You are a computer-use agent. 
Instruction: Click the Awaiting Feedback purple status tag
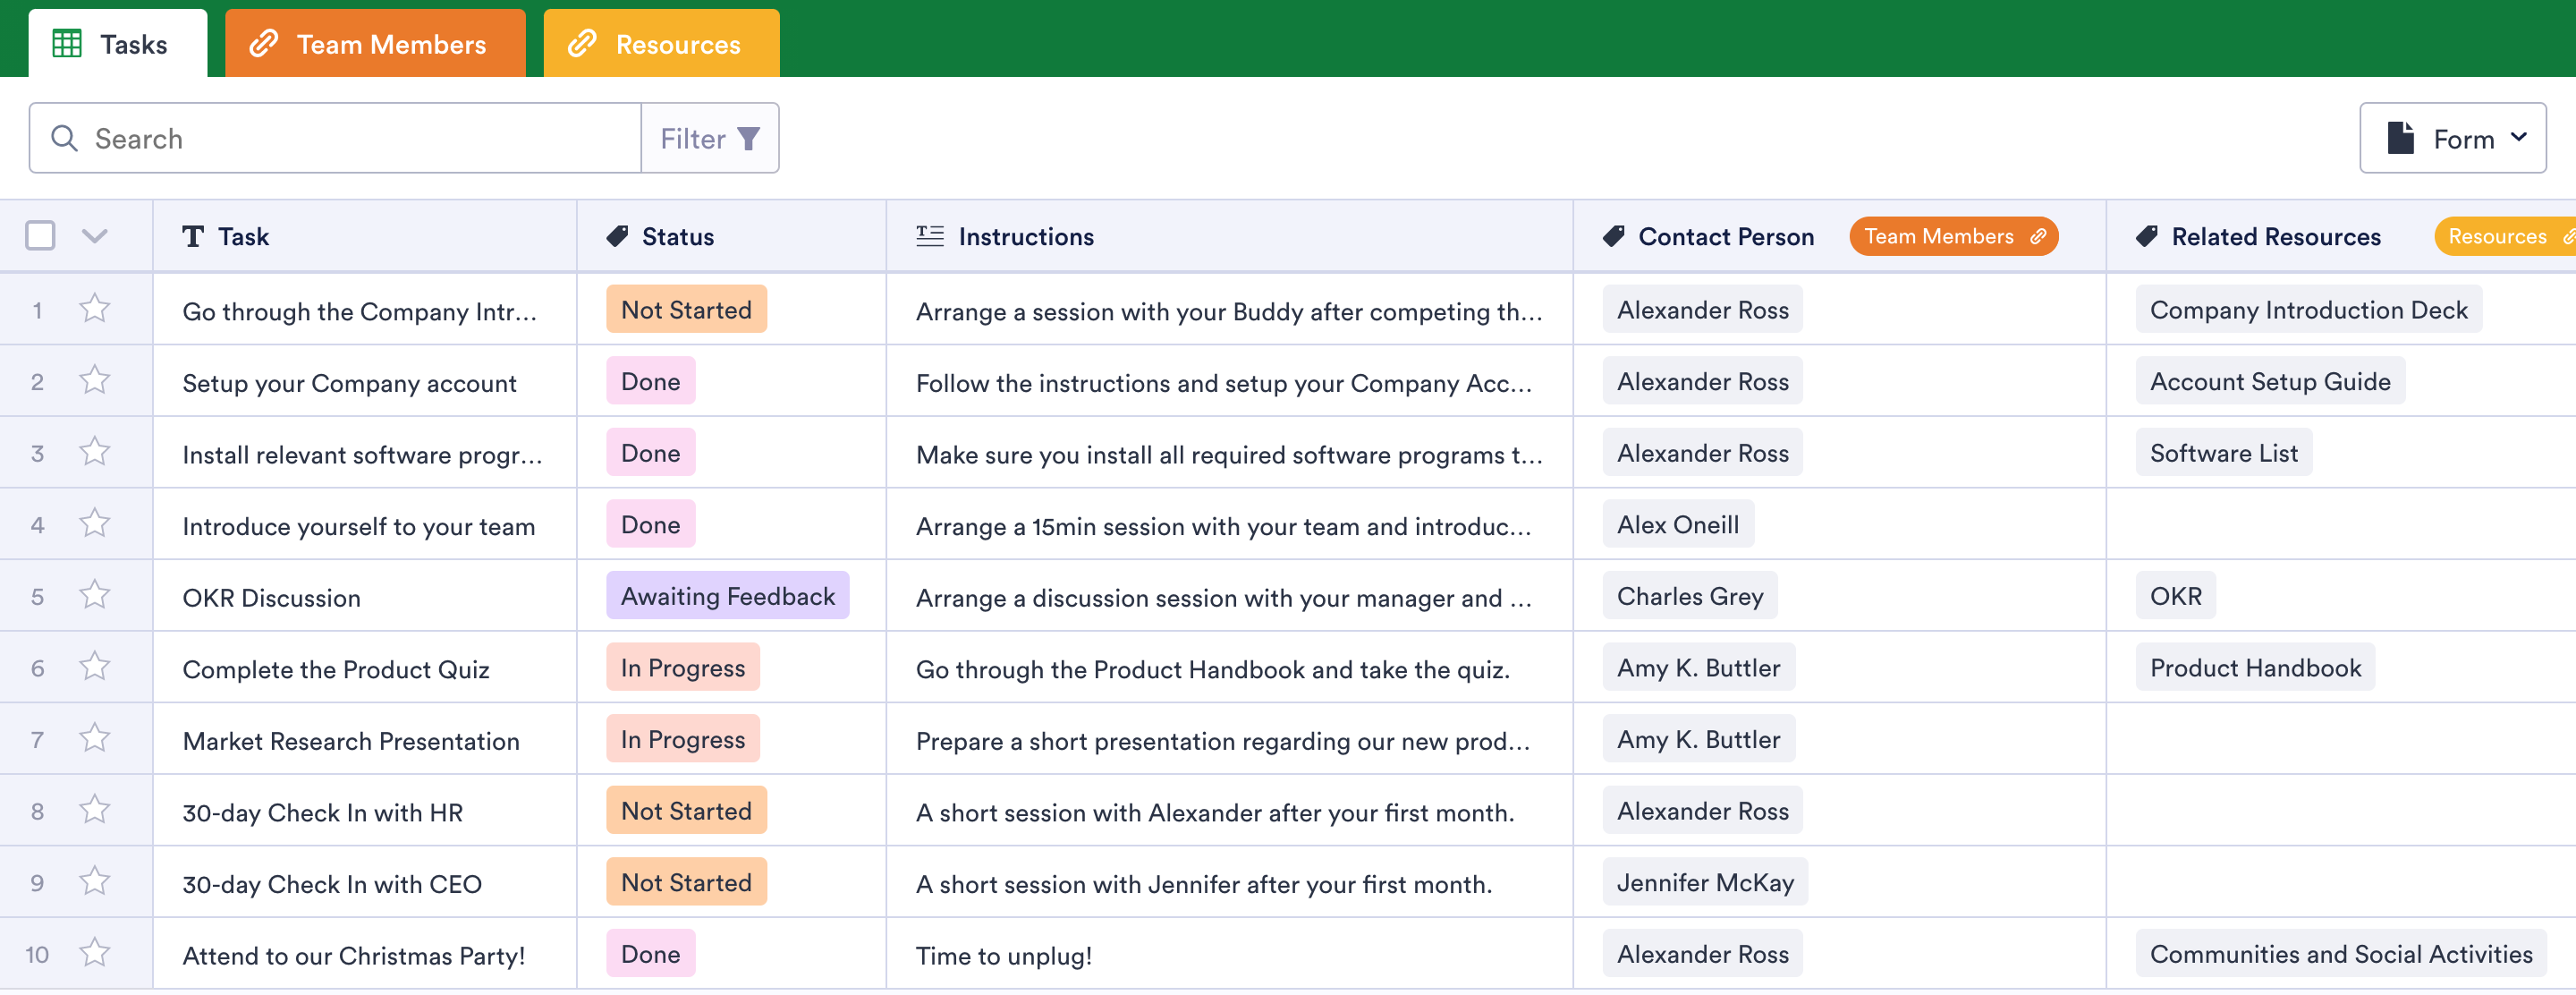[727, 596]
